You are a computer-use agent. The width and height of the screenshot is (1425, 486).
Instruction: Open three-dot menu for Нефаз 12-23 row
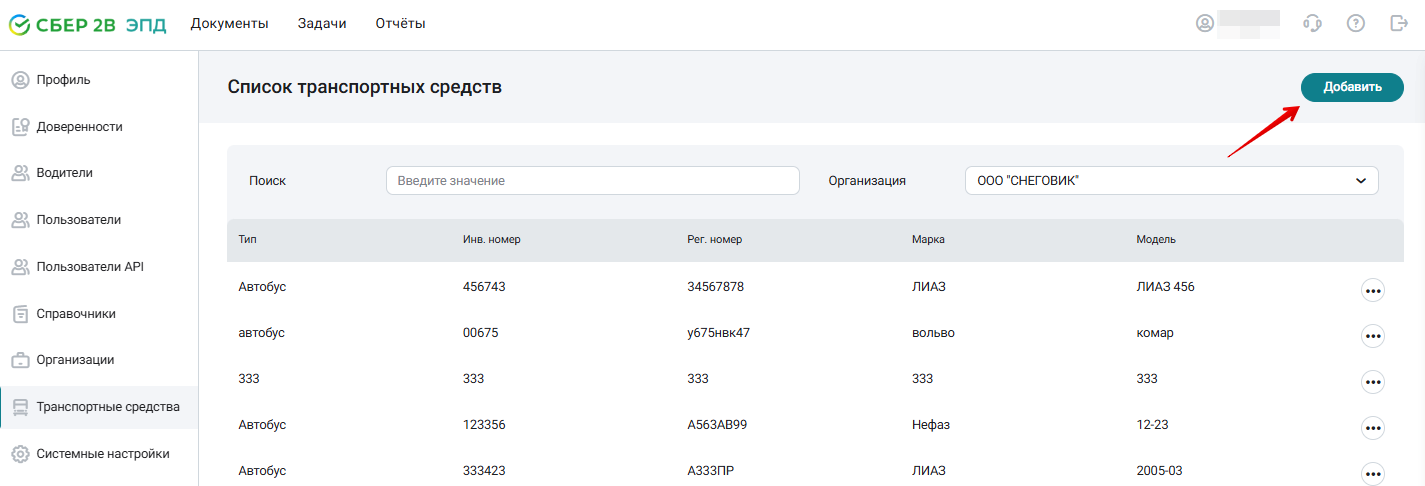click(x=1373, y=428)
